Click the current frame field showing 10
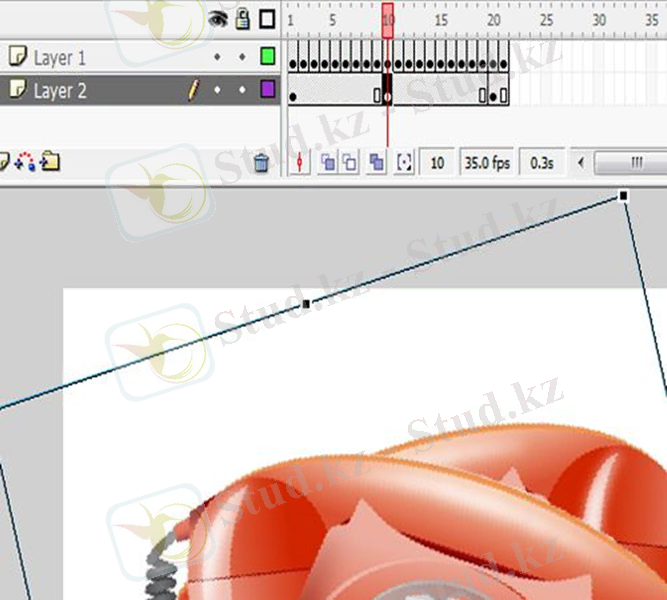The image size is (667, 600). point(437,163)
